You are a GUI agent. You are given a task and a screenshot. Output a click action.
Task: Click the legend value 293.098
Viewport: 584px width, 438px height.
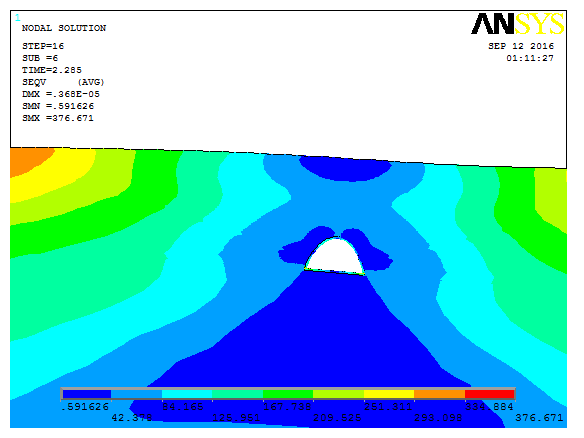[x=438, y=418]
